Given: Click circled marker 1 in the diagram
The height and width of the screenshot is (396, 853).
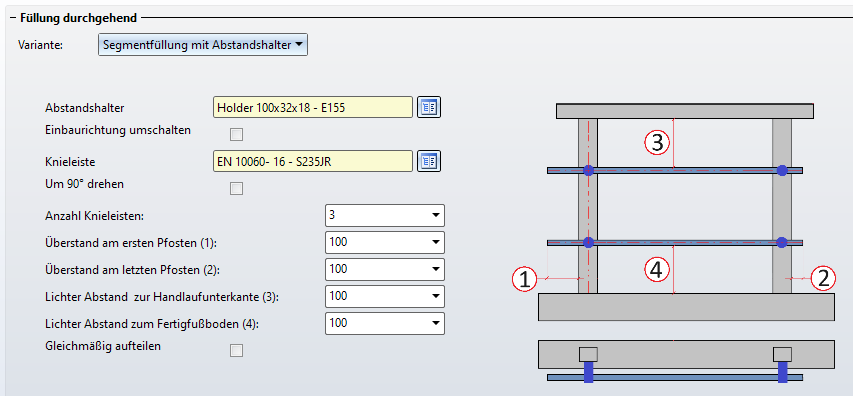Looking at the screenshot, I should 524,280.
